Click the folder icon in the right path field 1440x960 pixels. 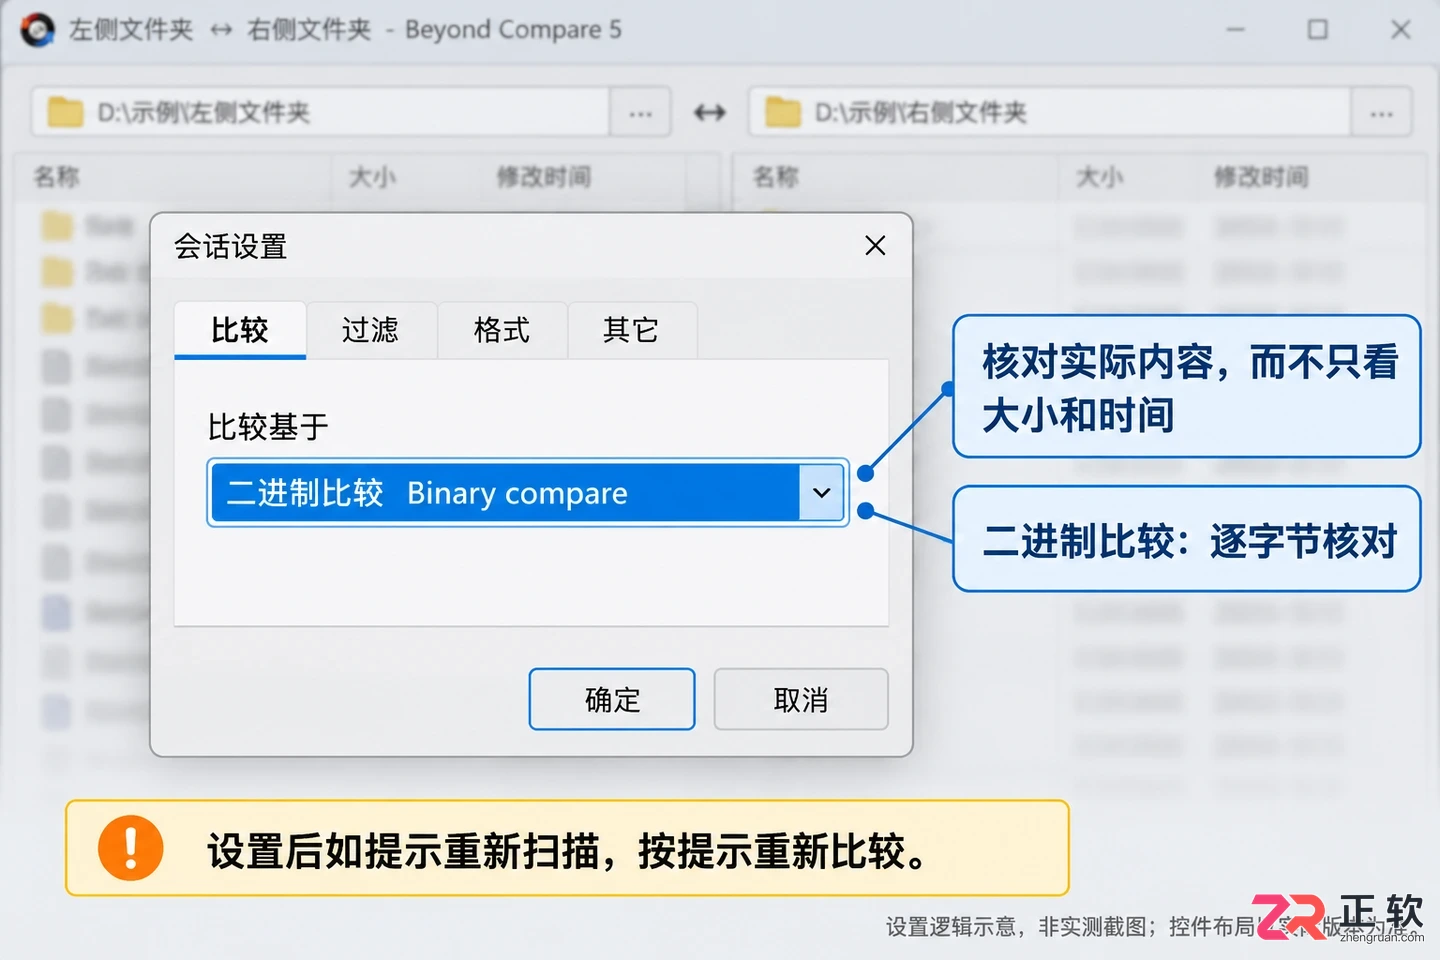(783, 112)
